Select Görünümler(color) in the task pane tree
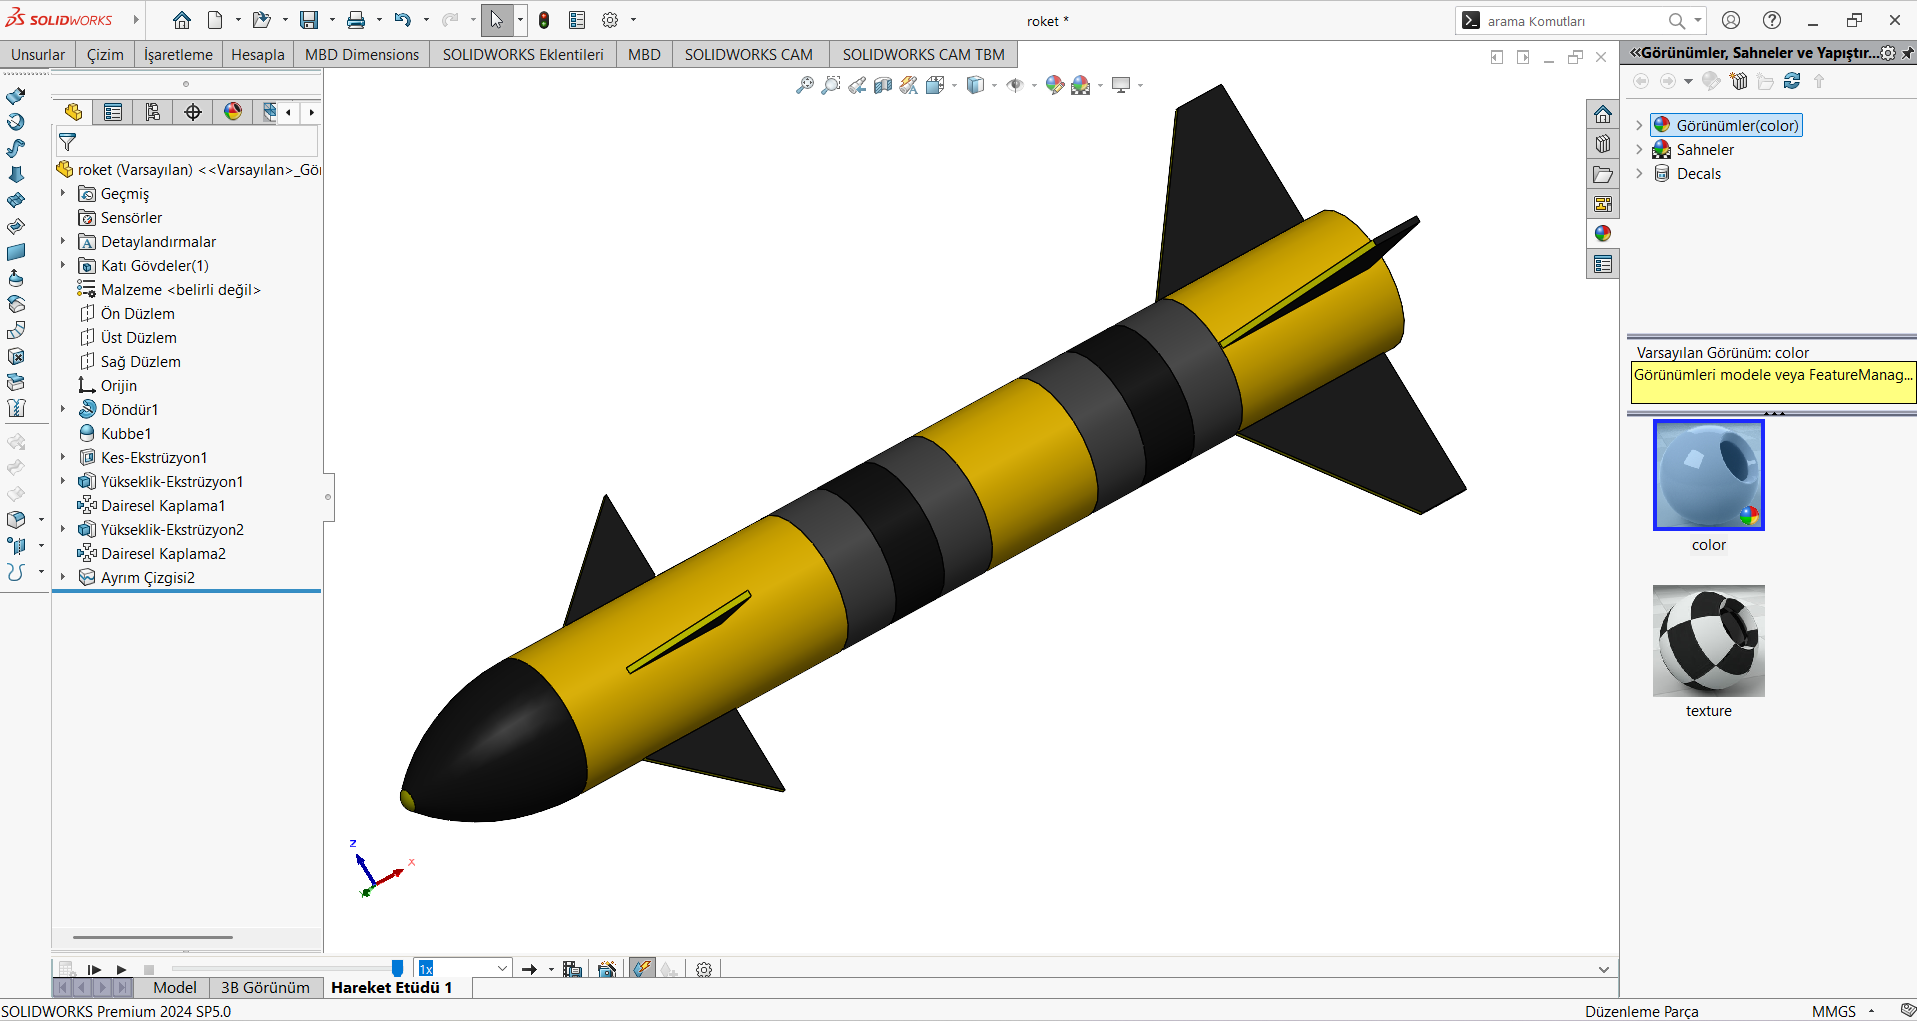The height and width of the screenshot is (1021, 1917). coord(1727,125)
